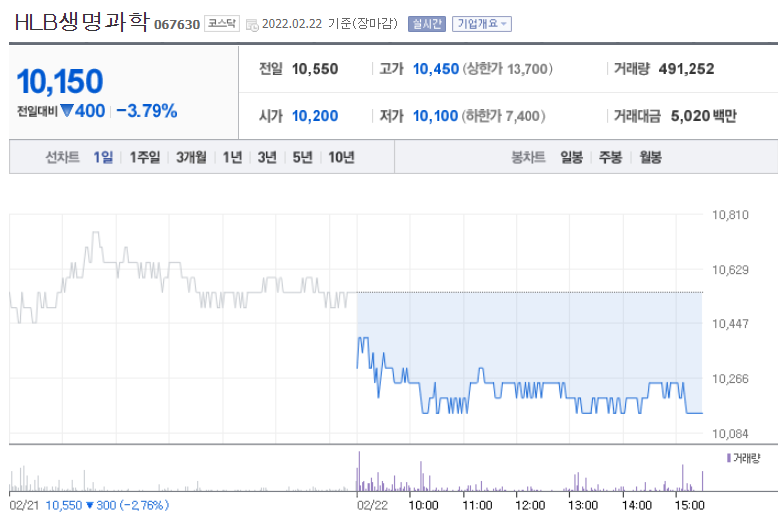Viewport: 778px width, 529px height.
Task: Show the 3년 chart
Action: pos(267,157)
